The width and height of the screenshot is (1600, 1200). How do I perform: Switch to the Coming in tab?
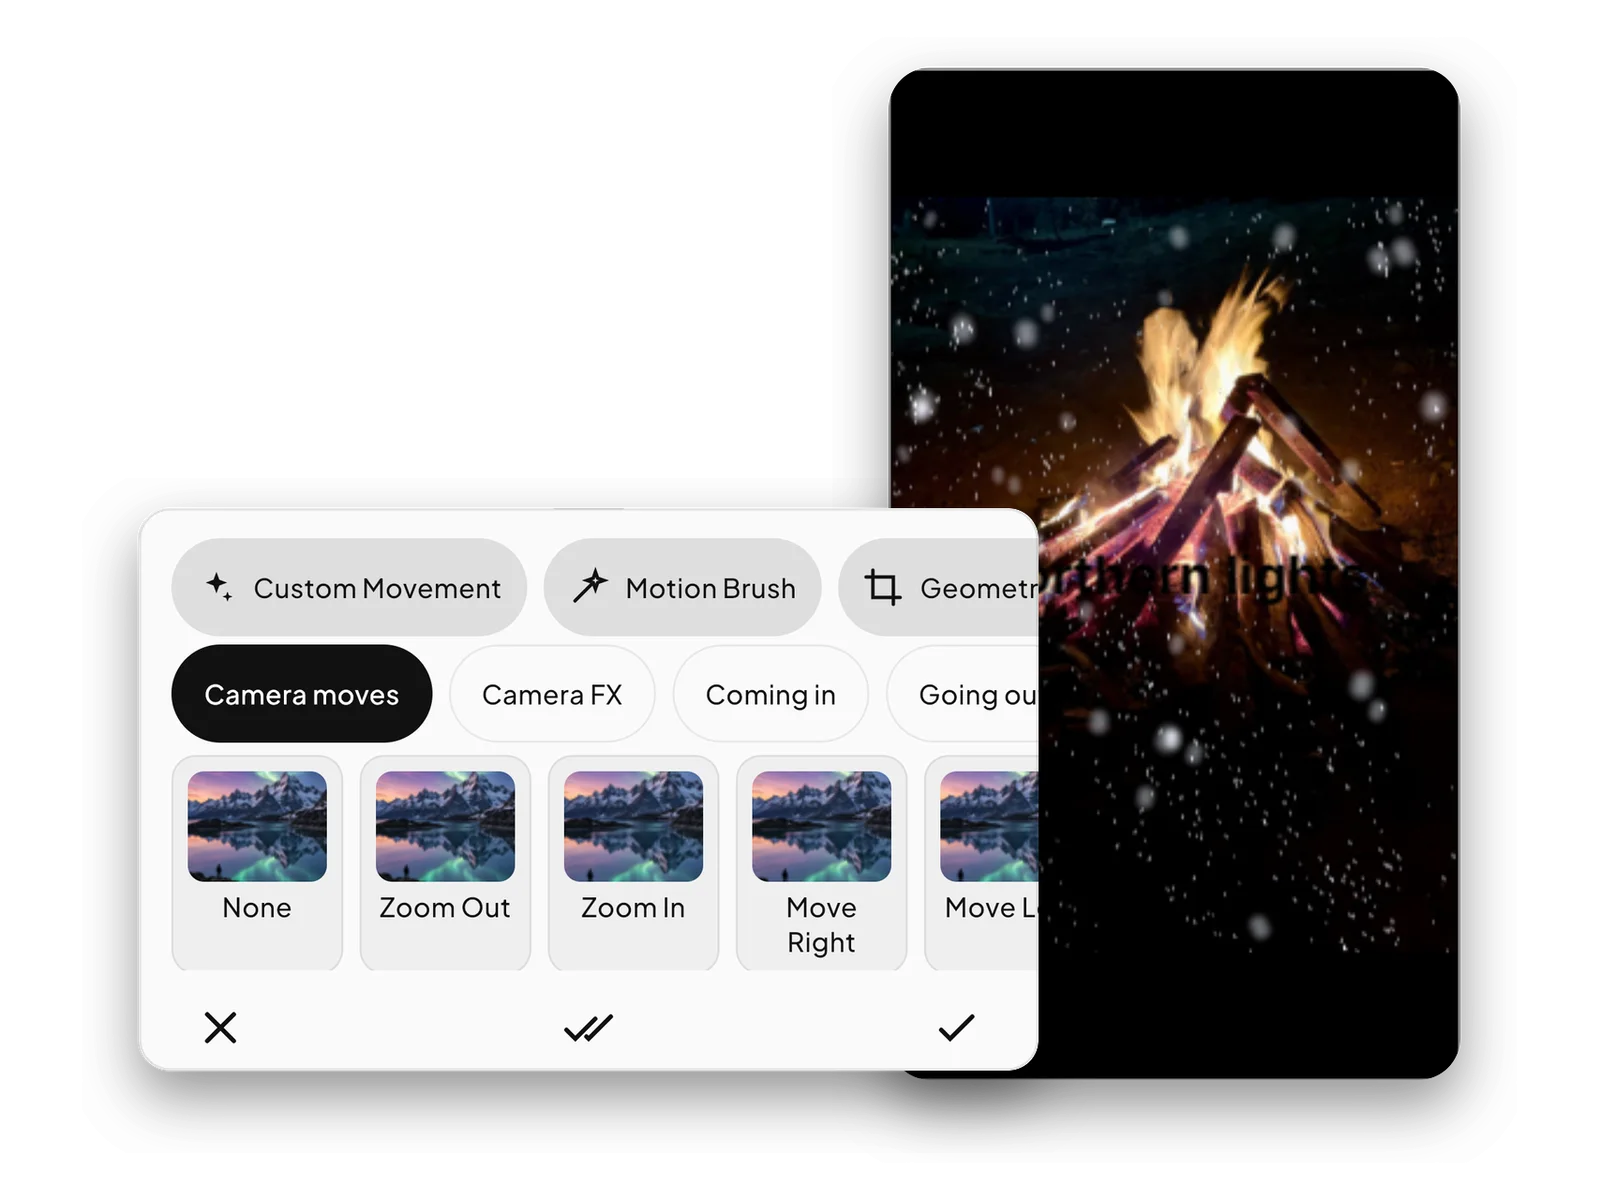click(x=771, y=694)
